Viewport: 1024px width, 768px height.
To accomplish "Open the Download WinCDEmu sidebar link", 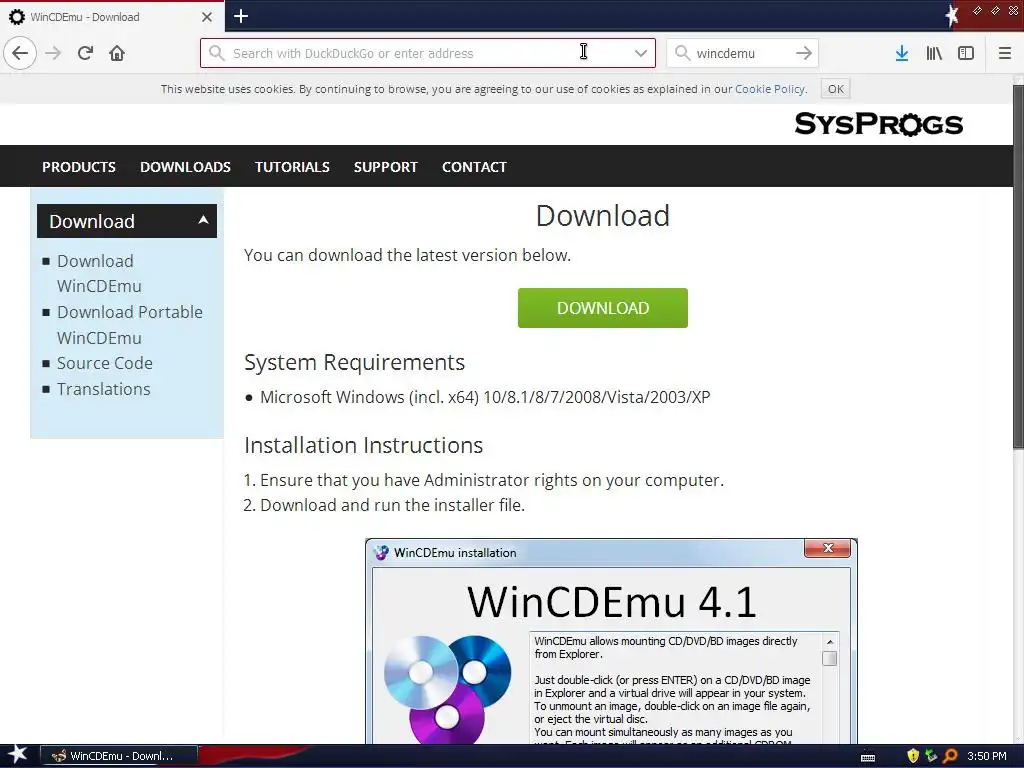I will (x=99, y=274).
